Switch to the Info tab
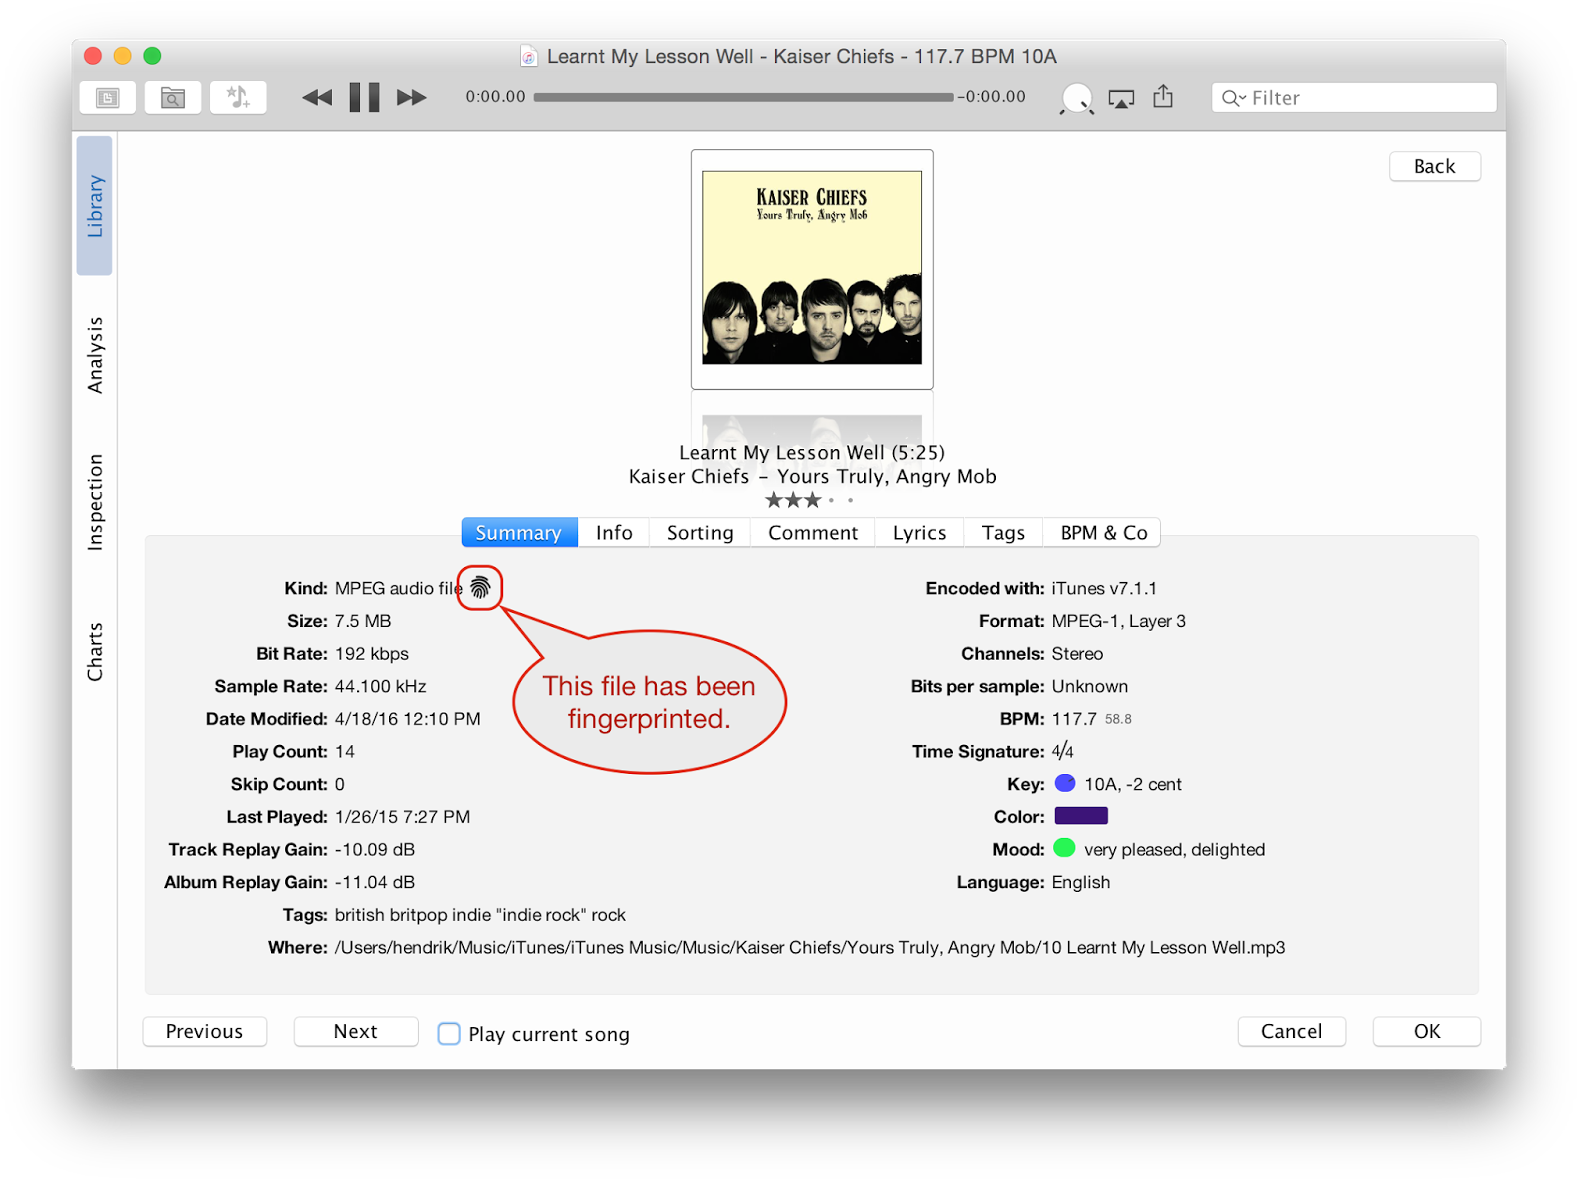This screenshot has height=1179, width=1577. coord(614,532)
